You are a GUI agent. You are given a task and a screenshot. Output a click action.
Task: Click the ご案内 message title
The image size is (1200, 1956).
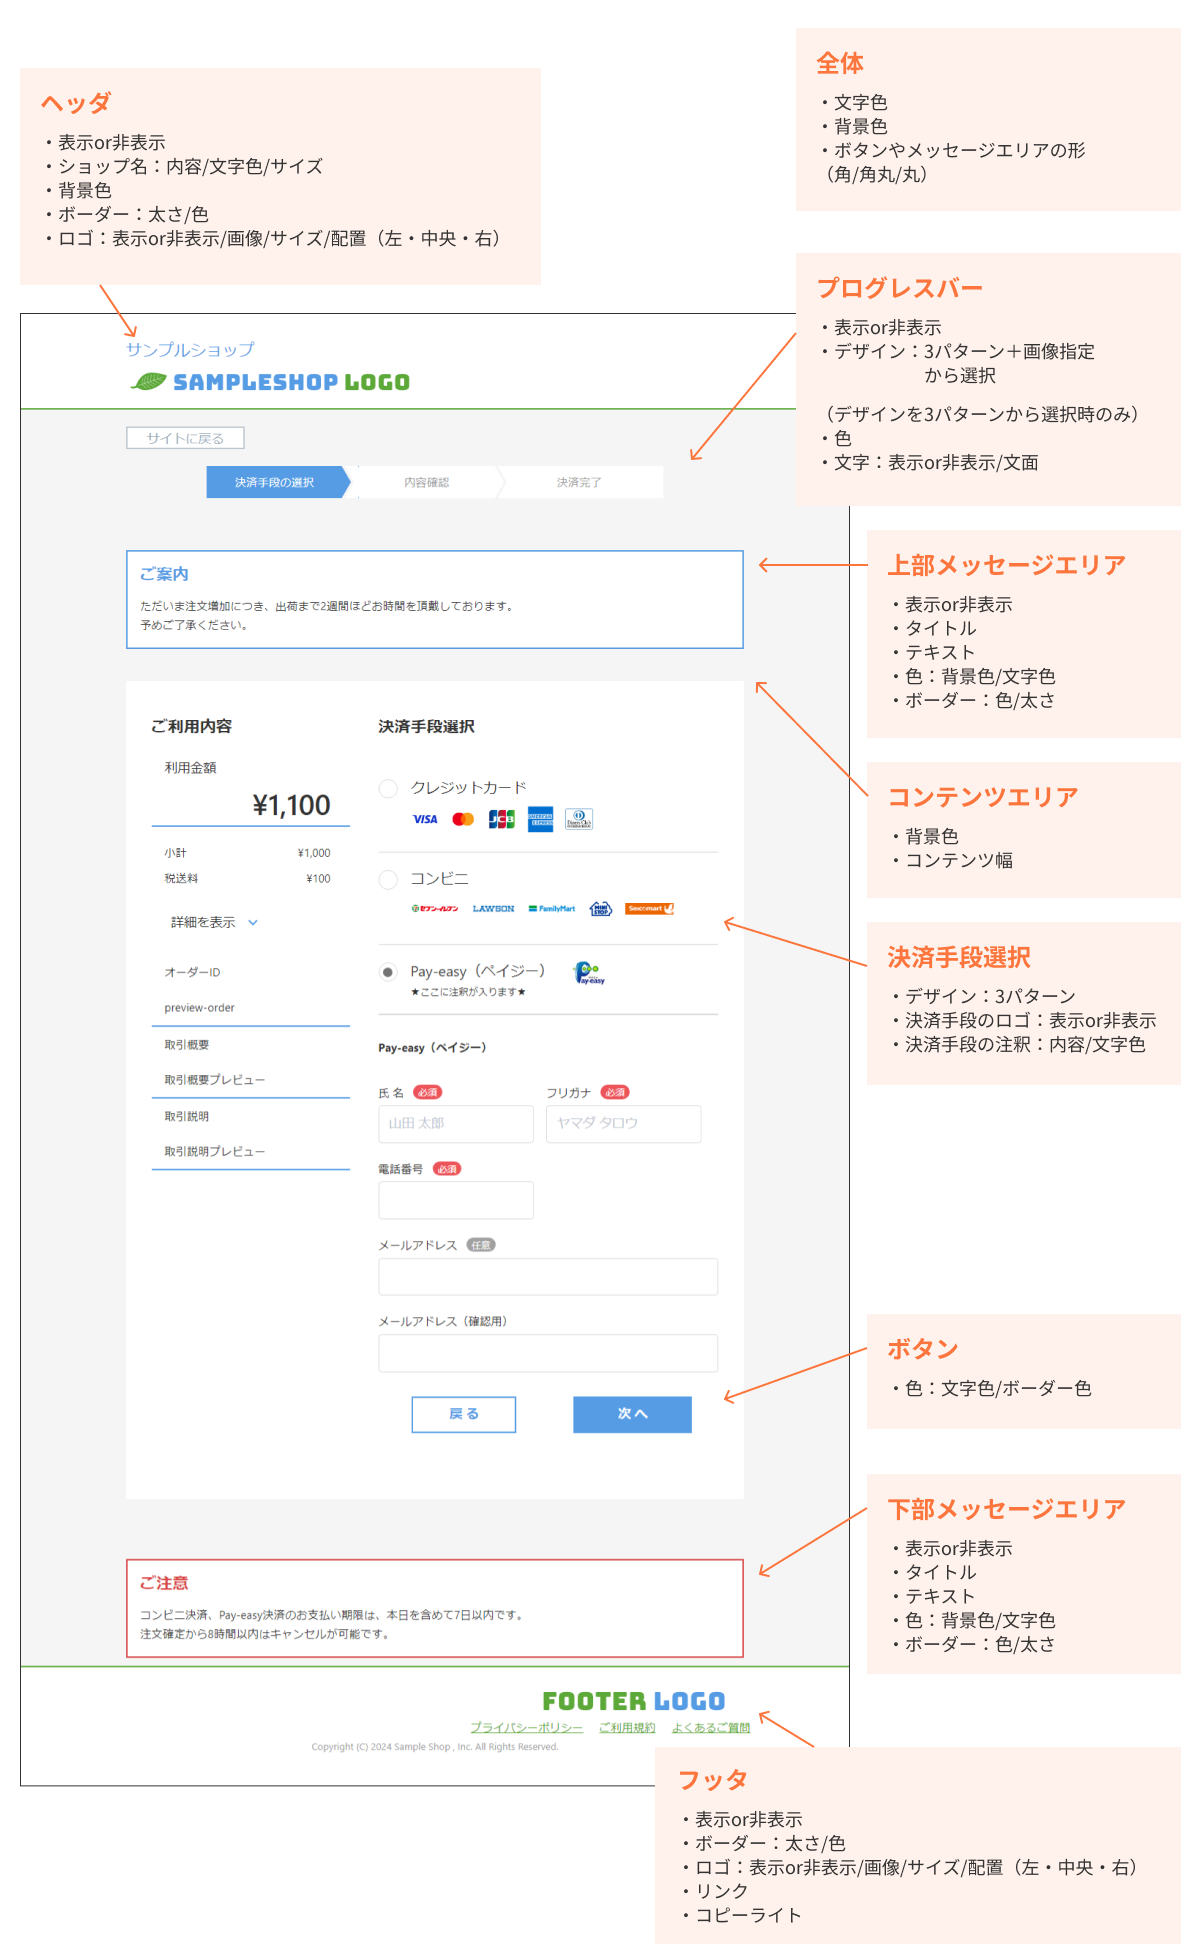pos(164,574)
